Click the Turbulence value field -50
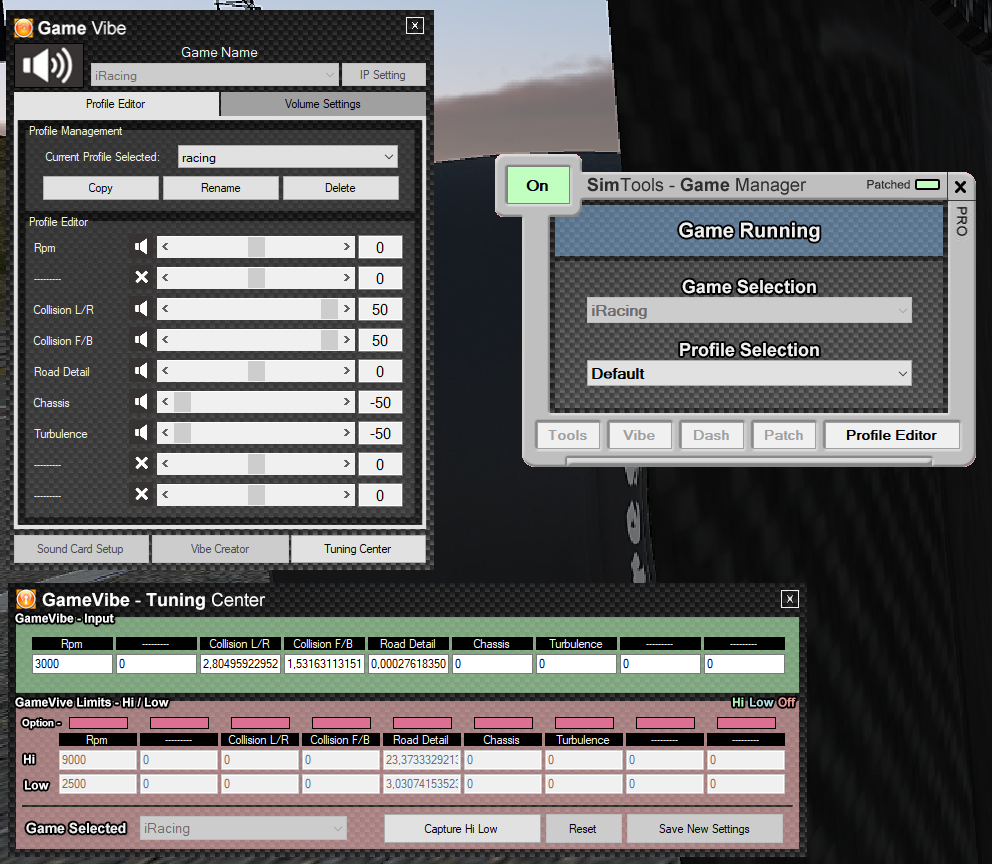Viewport: 992px width, 864px height. [x=380, y=433]
